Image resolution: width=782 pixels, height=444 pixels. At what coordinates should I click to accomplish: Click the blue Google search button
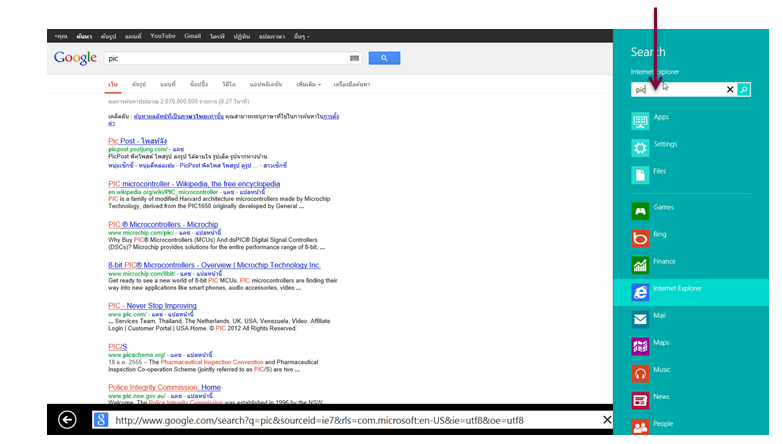pos(384,58)
